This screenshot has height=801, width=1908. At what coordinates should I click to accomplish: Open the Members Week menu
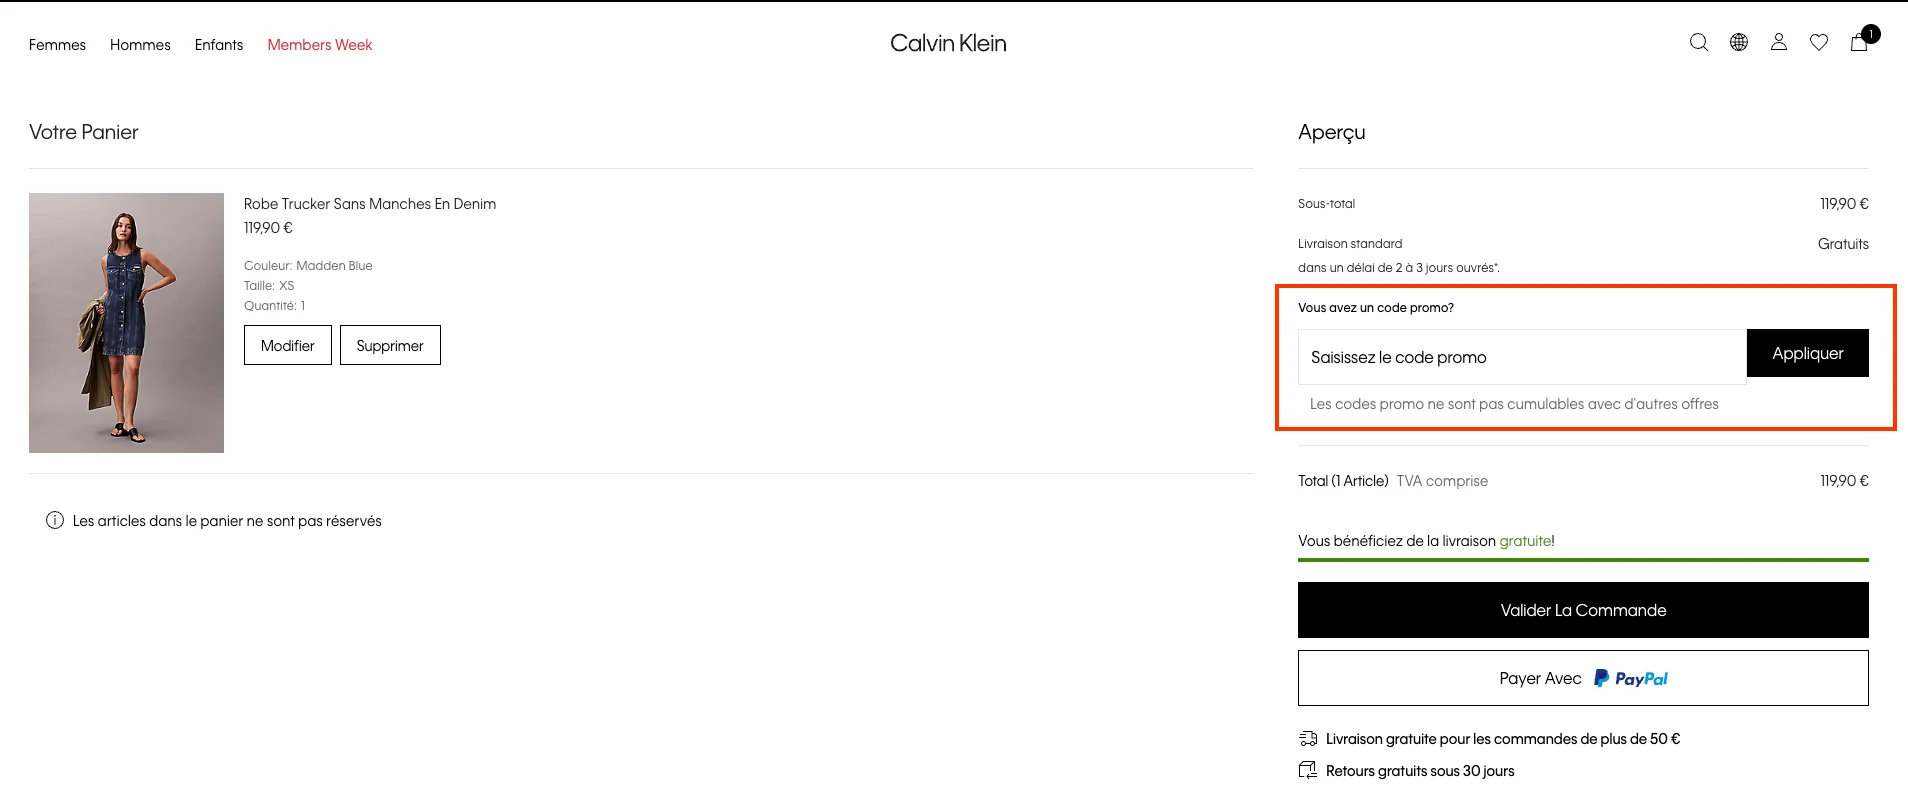pyautogui.click(x=320, y=45)
